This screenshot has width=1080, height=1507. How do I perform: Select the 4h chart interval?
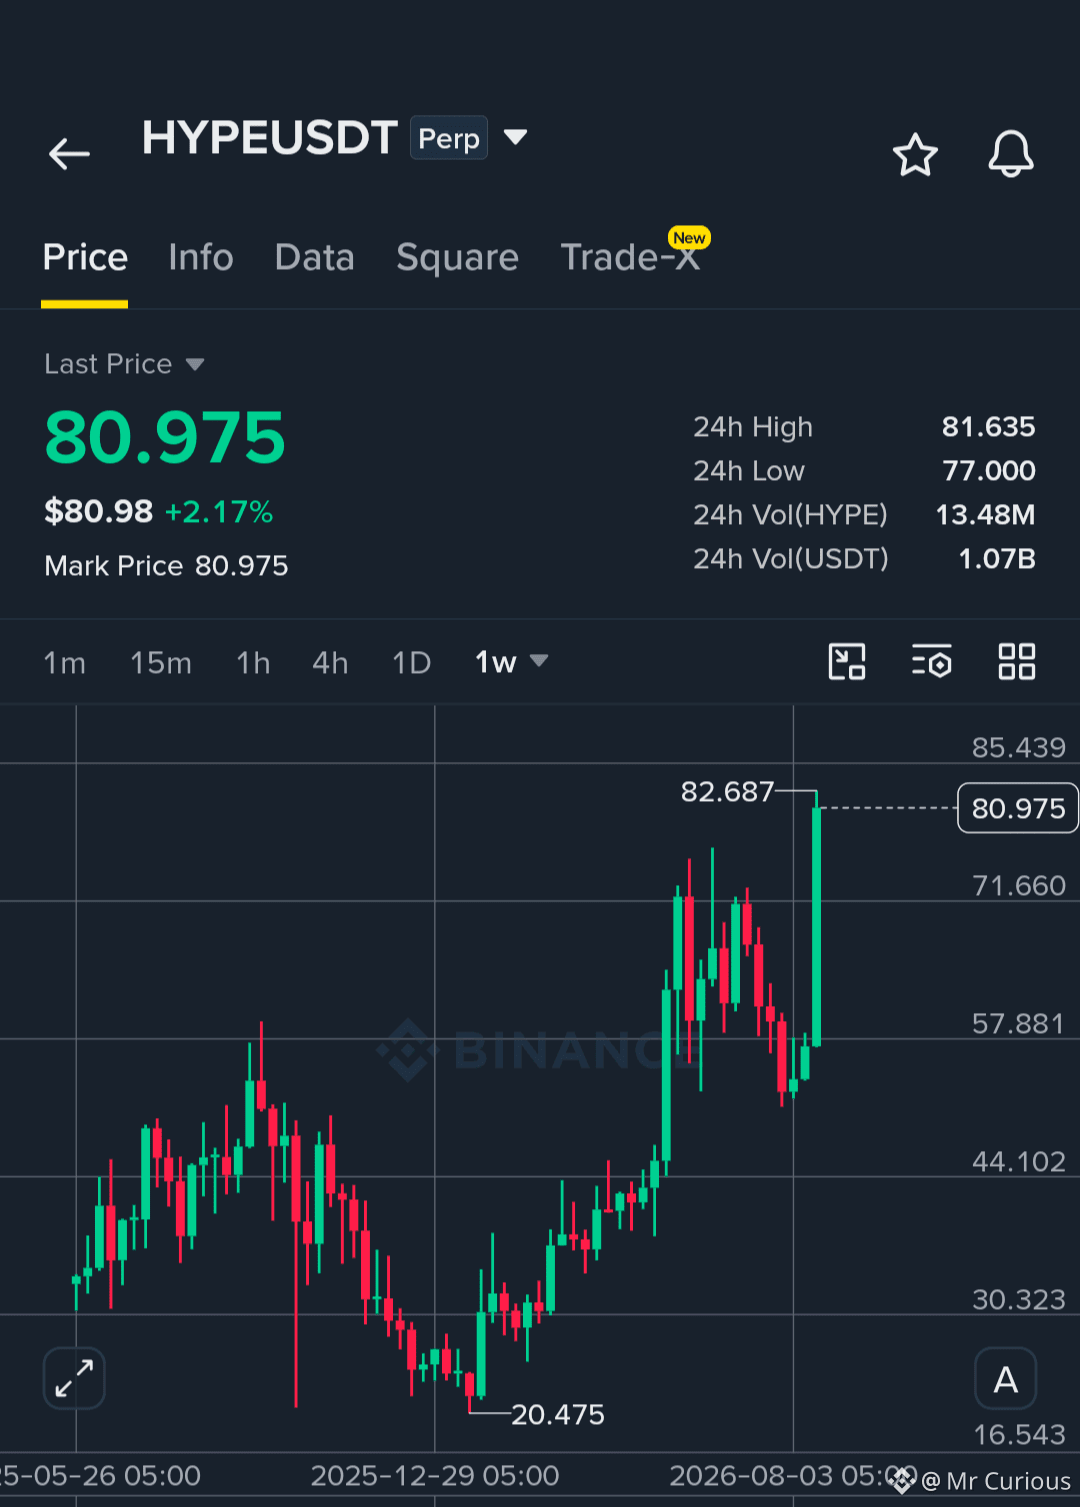[330, 663]
